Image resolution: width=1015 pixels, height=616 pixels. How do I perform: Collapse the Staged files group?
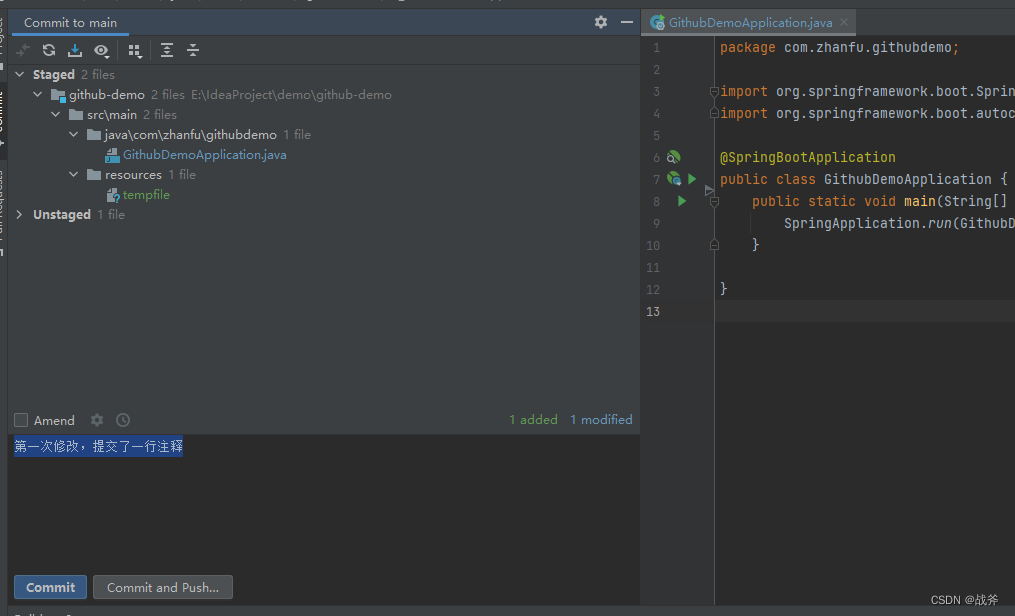click(x=20, y=75)
